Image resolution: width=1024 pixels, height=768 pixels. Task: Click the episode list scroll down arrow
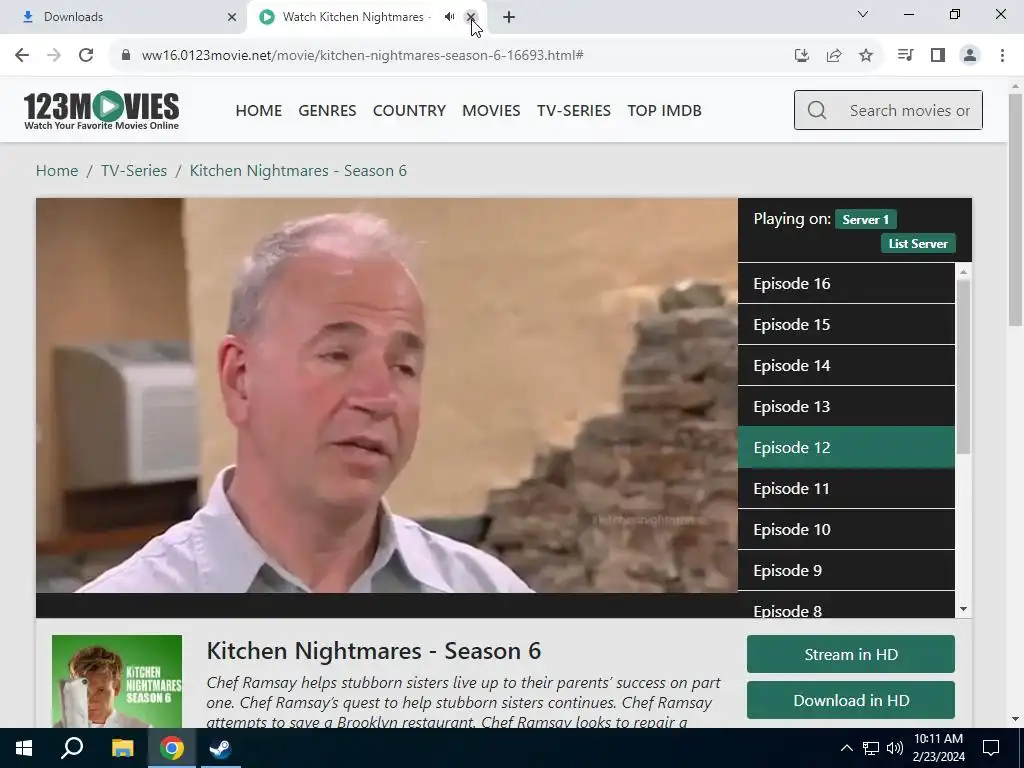click(x=963, y=609)
